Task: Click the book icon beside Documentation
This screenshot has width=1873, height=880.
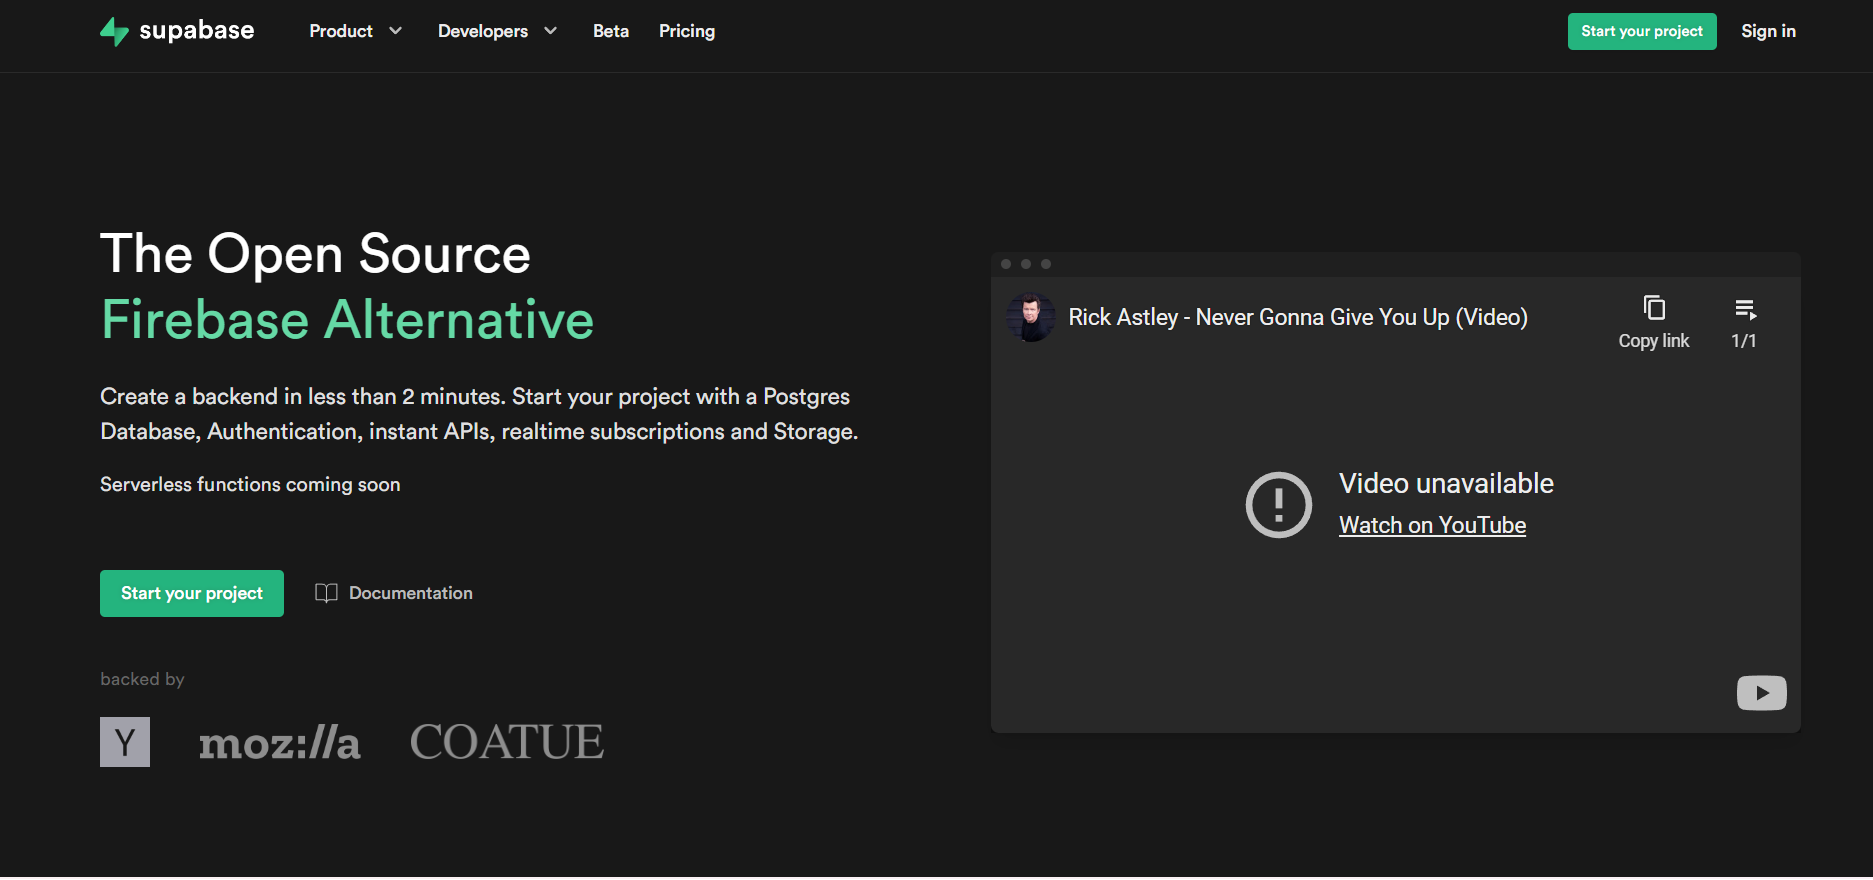Action: 326,593
